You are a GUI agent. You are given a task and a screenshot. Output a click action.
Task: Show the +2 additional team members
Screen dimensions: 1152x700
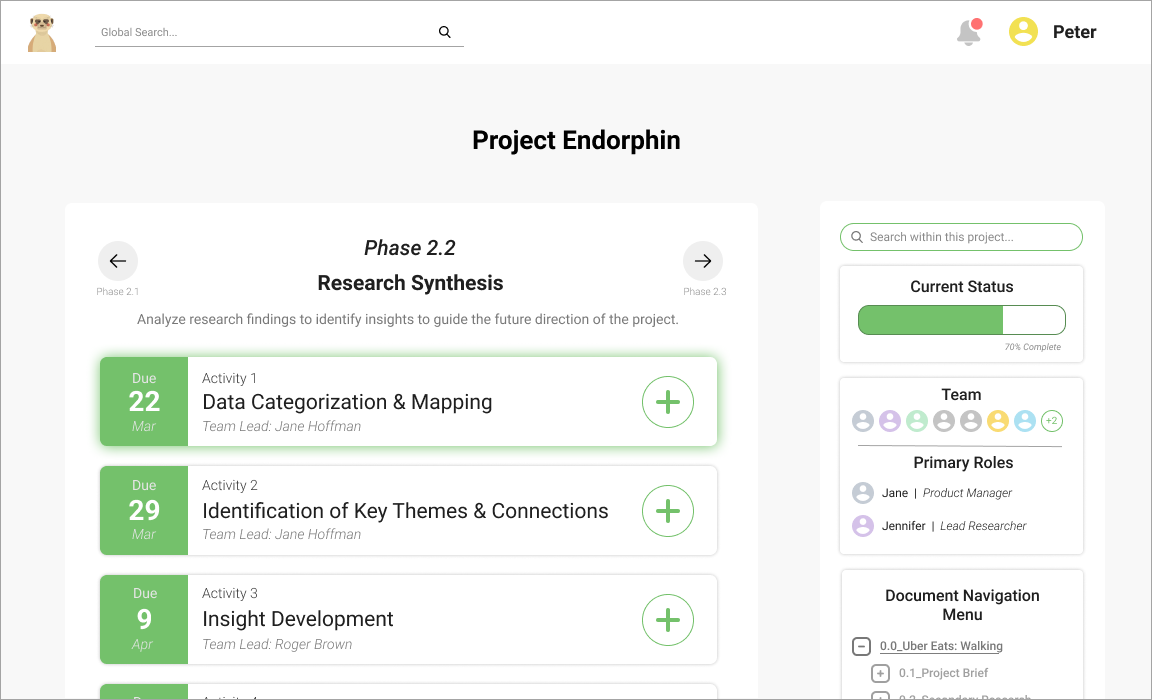click(x=1051, y=421)
